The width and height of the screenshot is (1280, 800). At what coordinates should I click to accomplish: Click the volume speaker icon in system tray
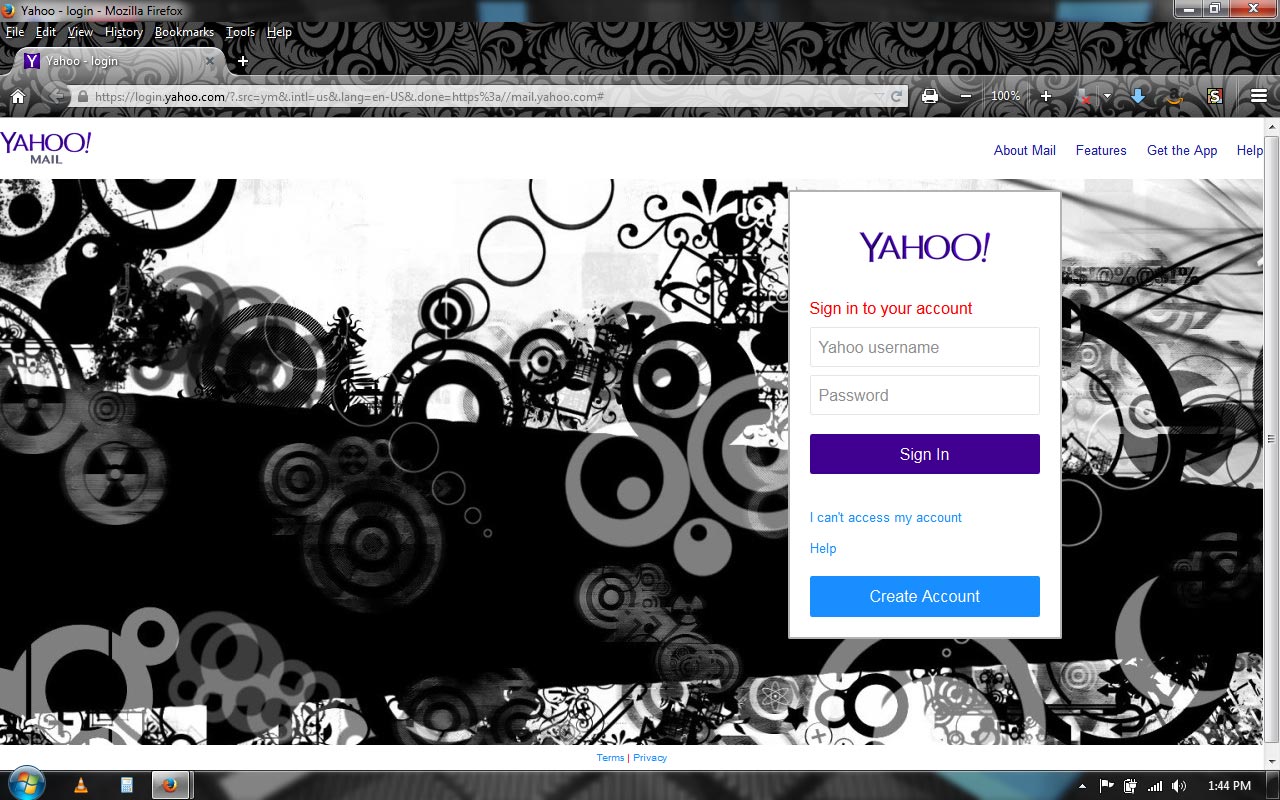point(1178,786)
